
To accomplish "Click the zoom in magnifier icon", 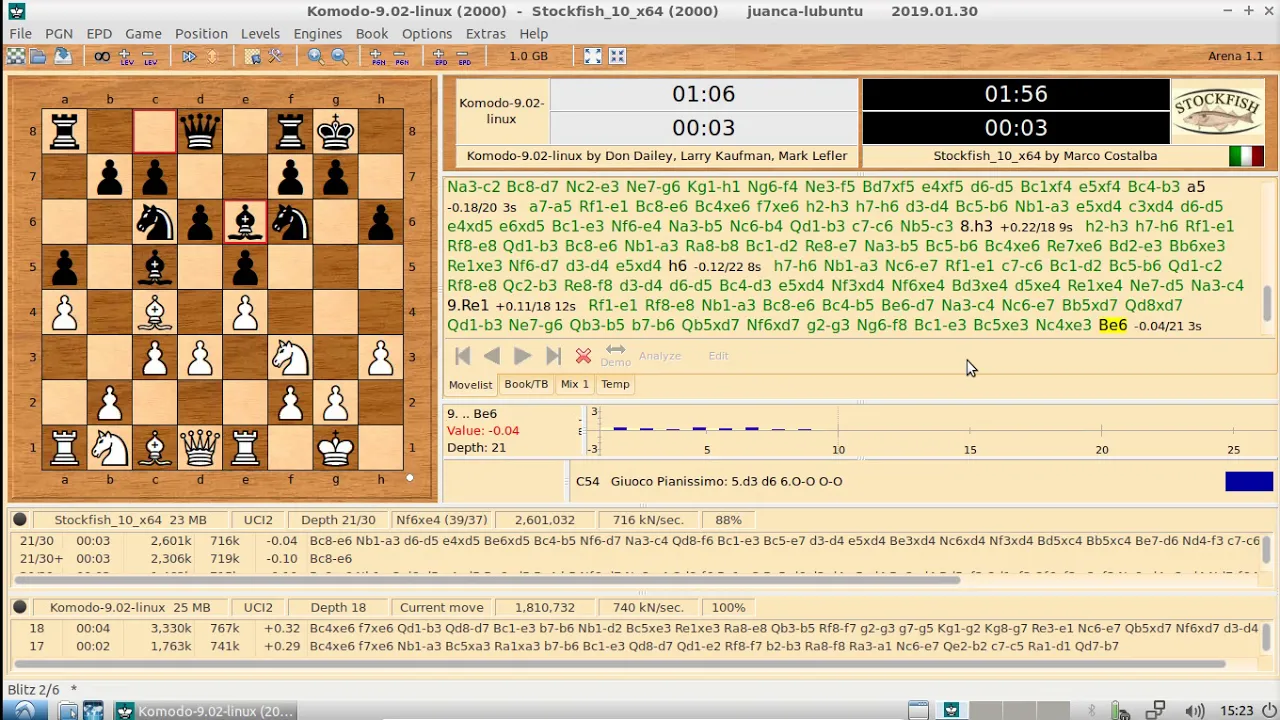I will pyautogui.click(x=316, y=57).
